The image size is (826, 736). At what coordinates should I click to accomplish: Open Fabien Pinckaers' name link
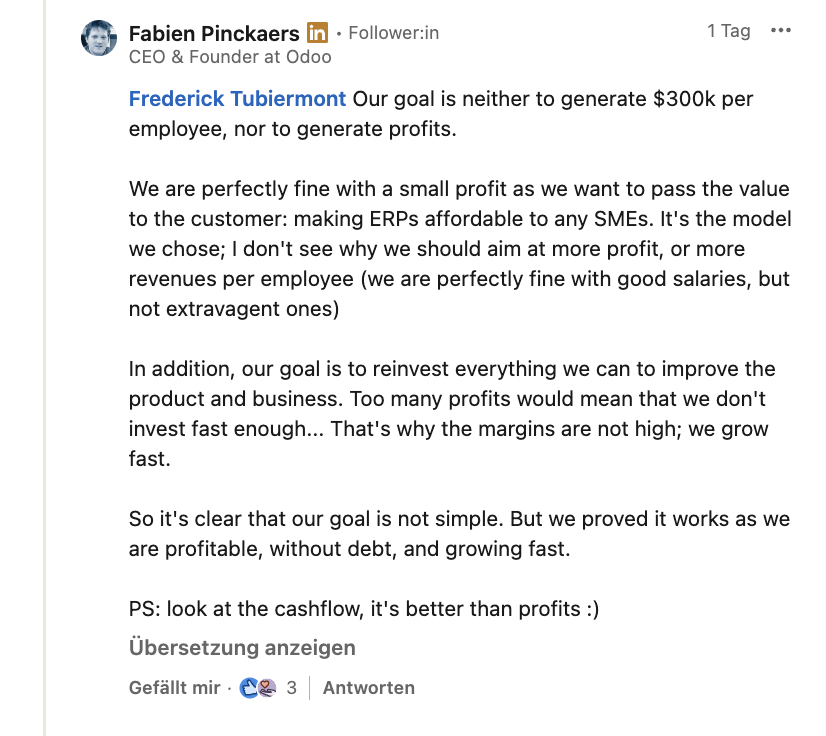click(x=214, y=33)
